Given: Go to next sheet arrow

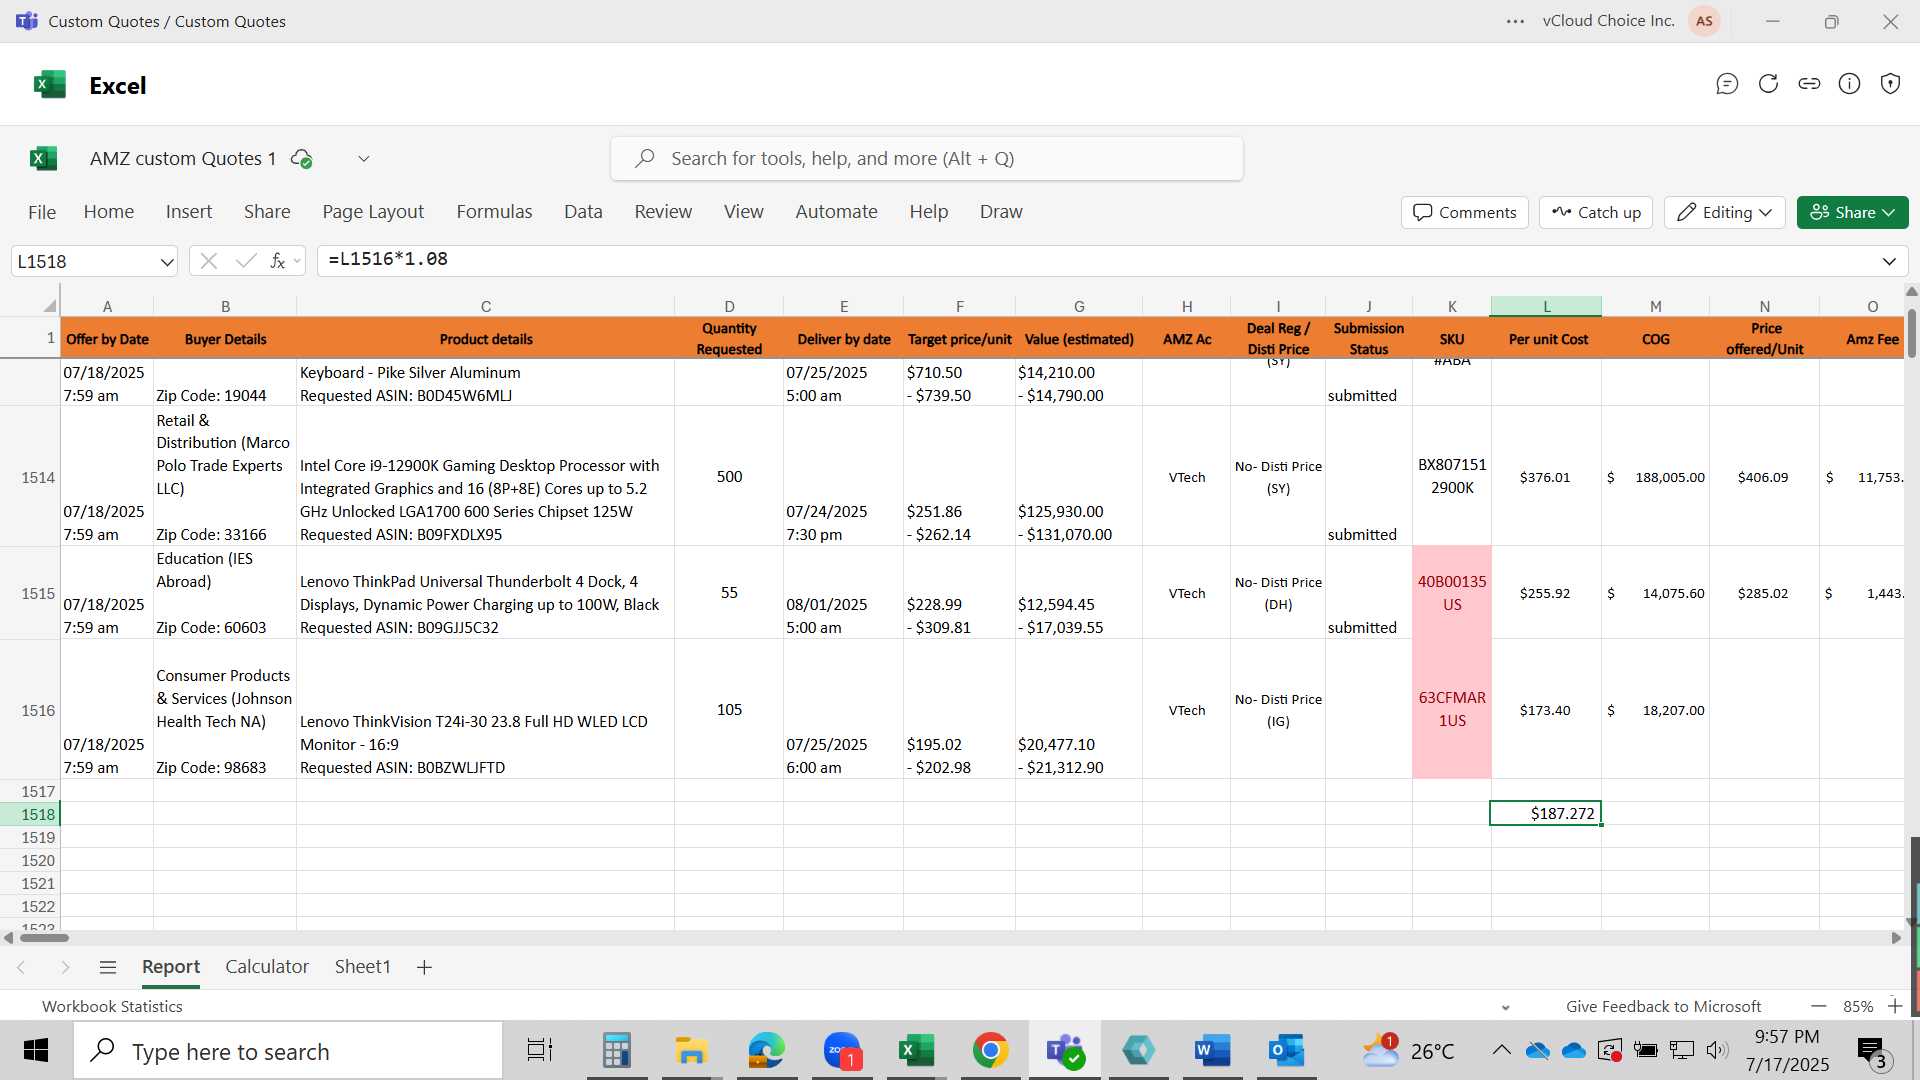Looking at the screenshot, I should pyautogui.click(x=65, y=967).
